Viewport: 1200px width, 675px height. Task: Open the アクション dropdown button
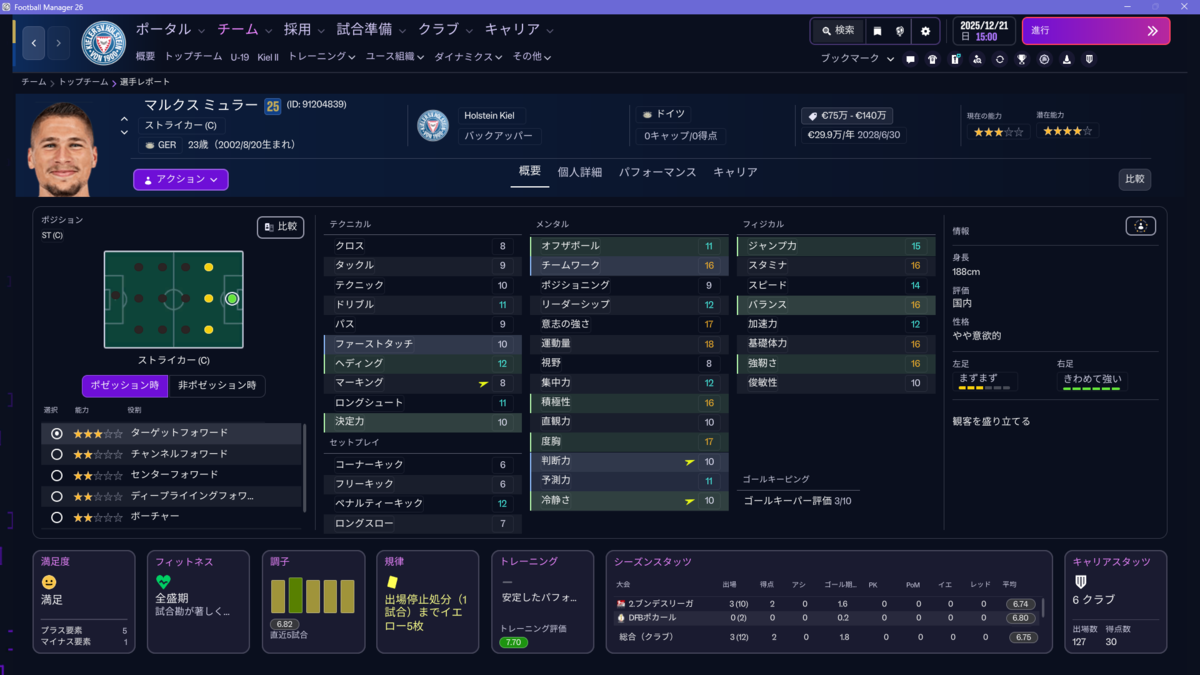click(x=180, y=180)
